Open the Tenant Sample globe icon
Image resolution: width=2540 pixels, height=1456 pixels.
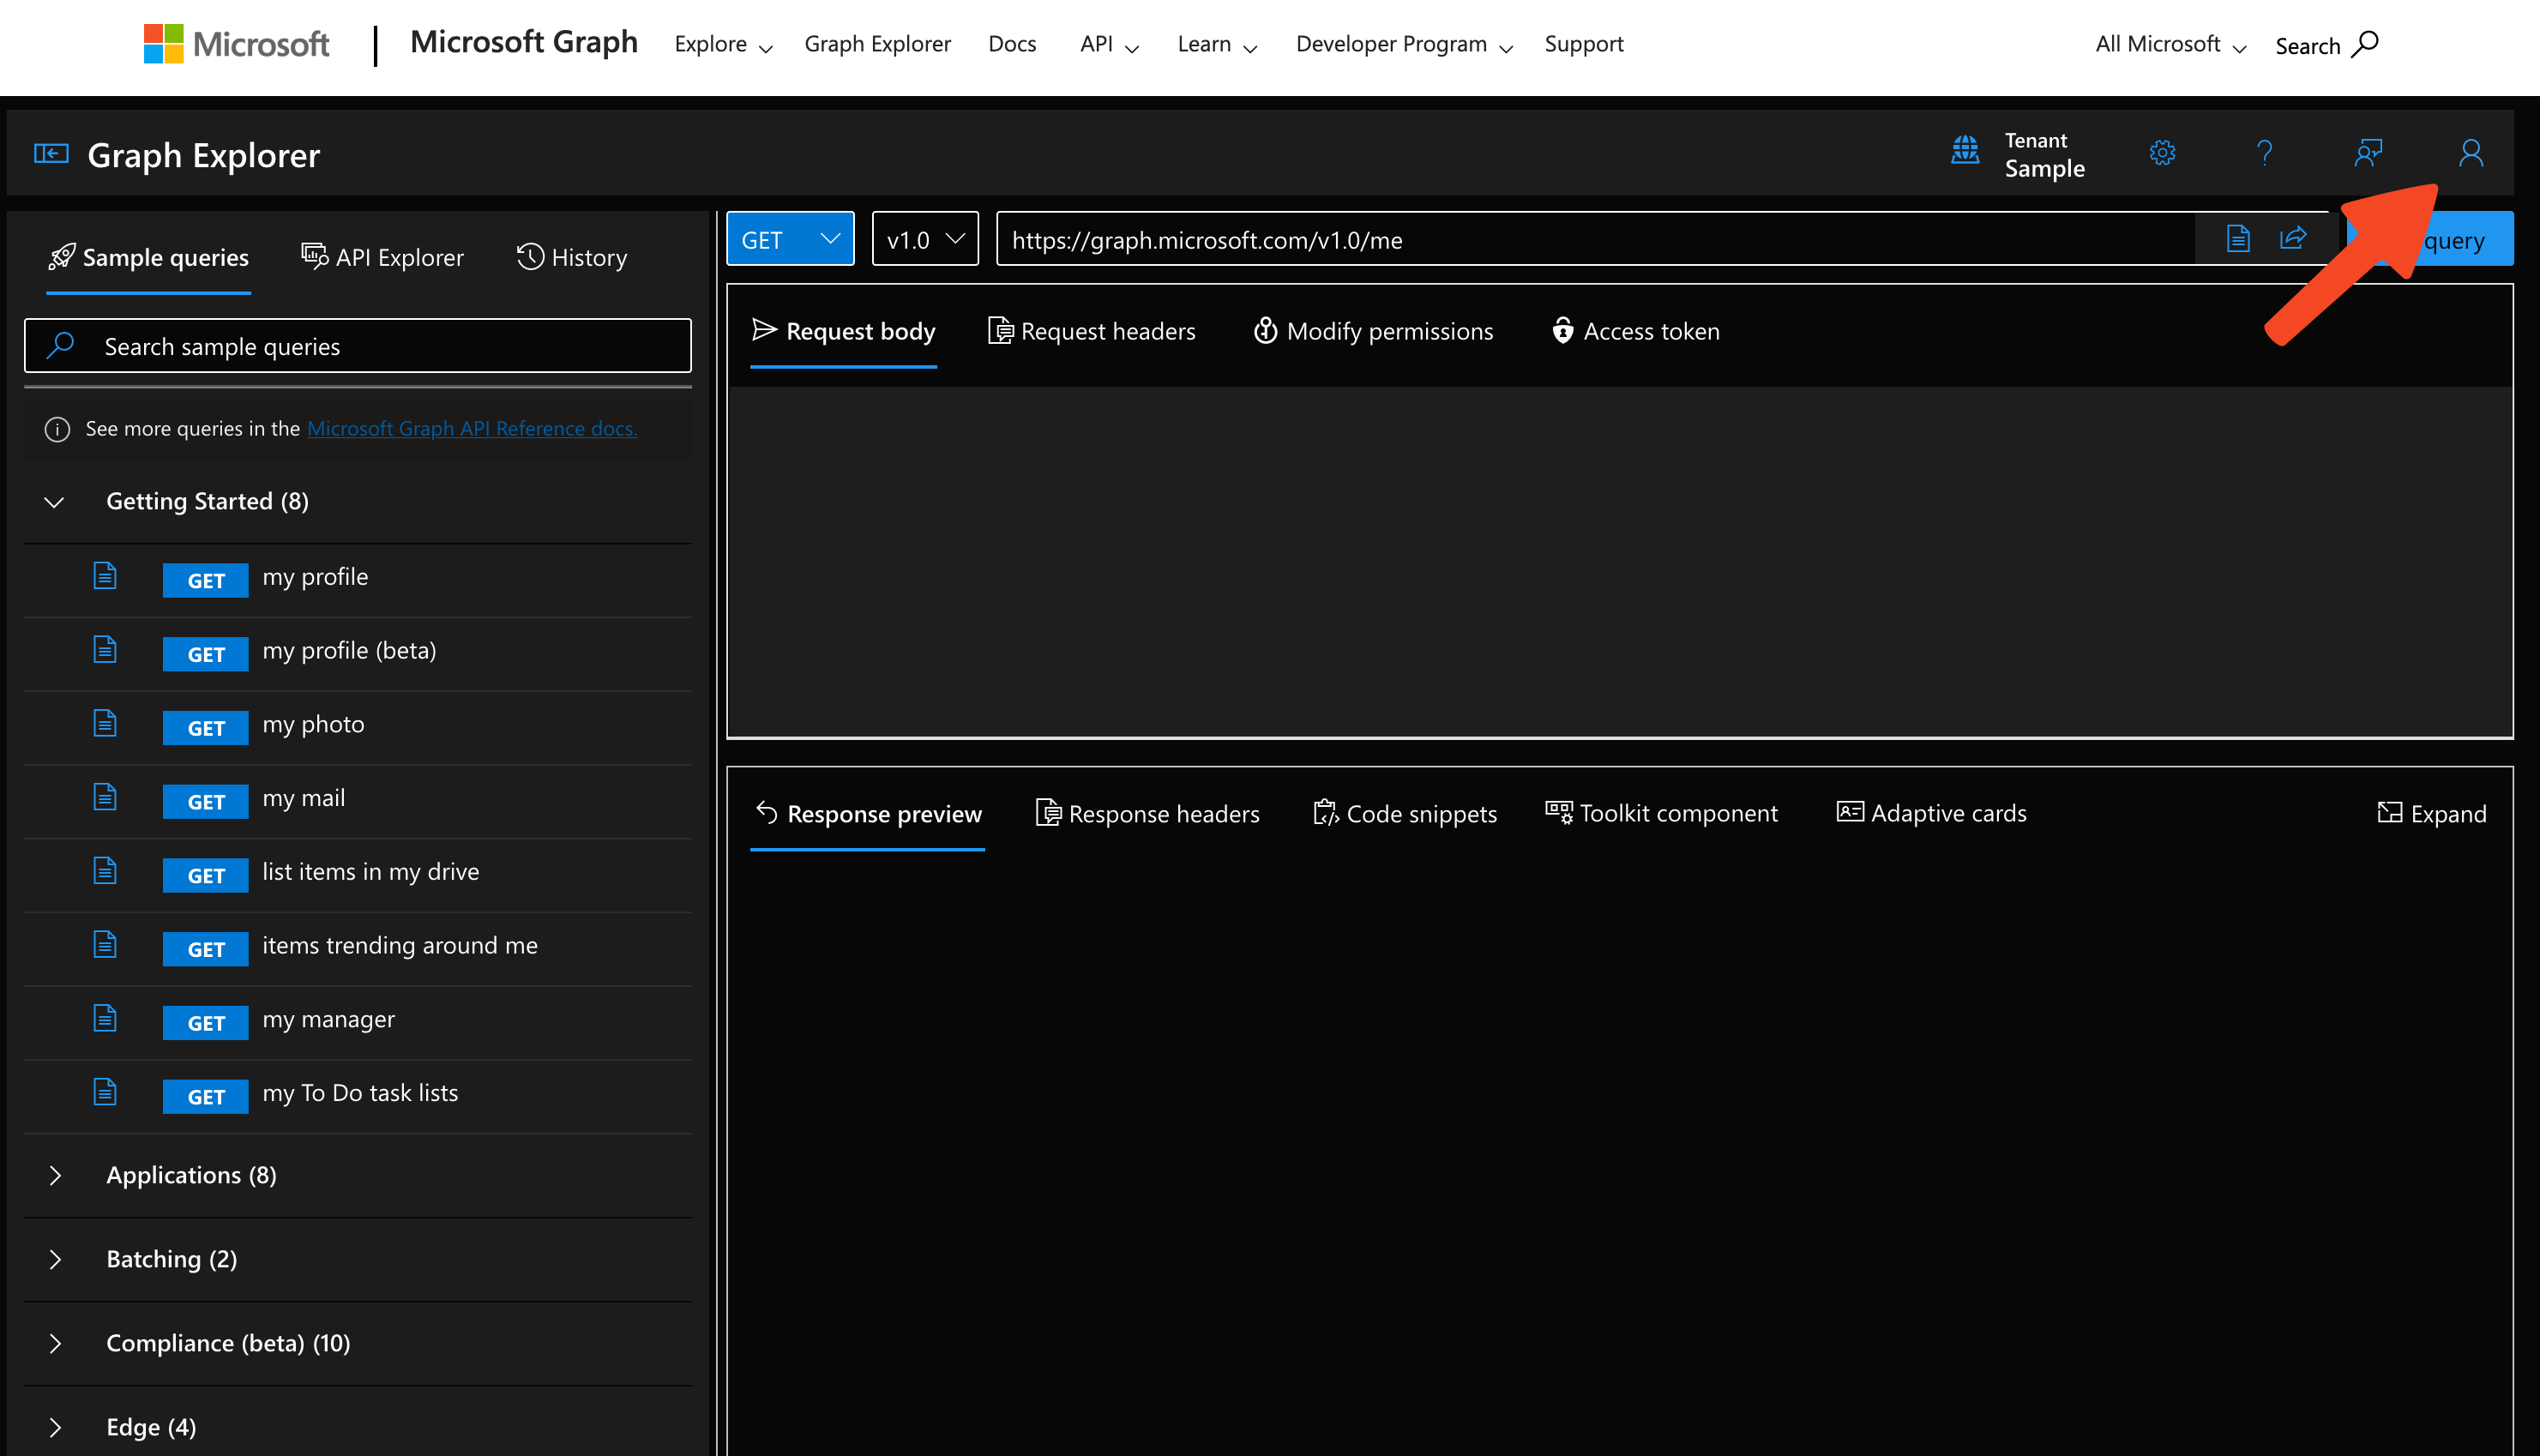pos(1965,152)
